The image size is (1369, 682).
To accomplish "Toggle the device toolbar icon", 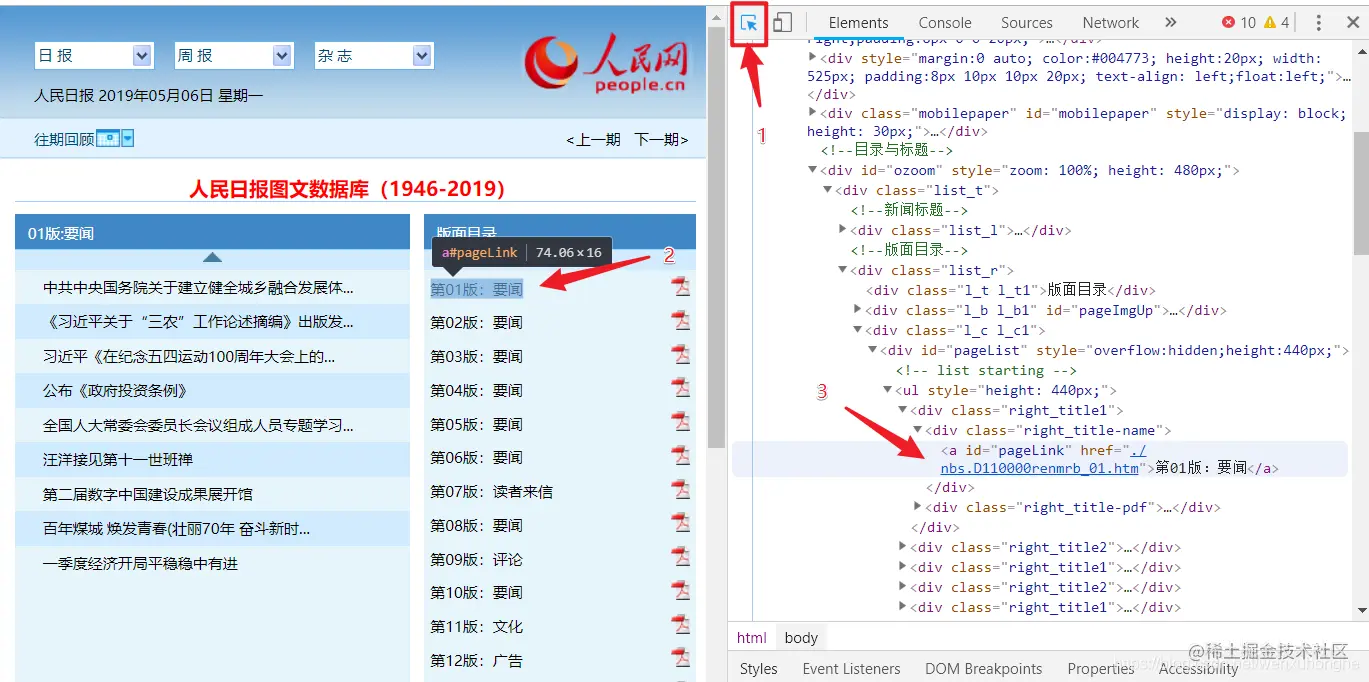I will (x=783, y=22).
